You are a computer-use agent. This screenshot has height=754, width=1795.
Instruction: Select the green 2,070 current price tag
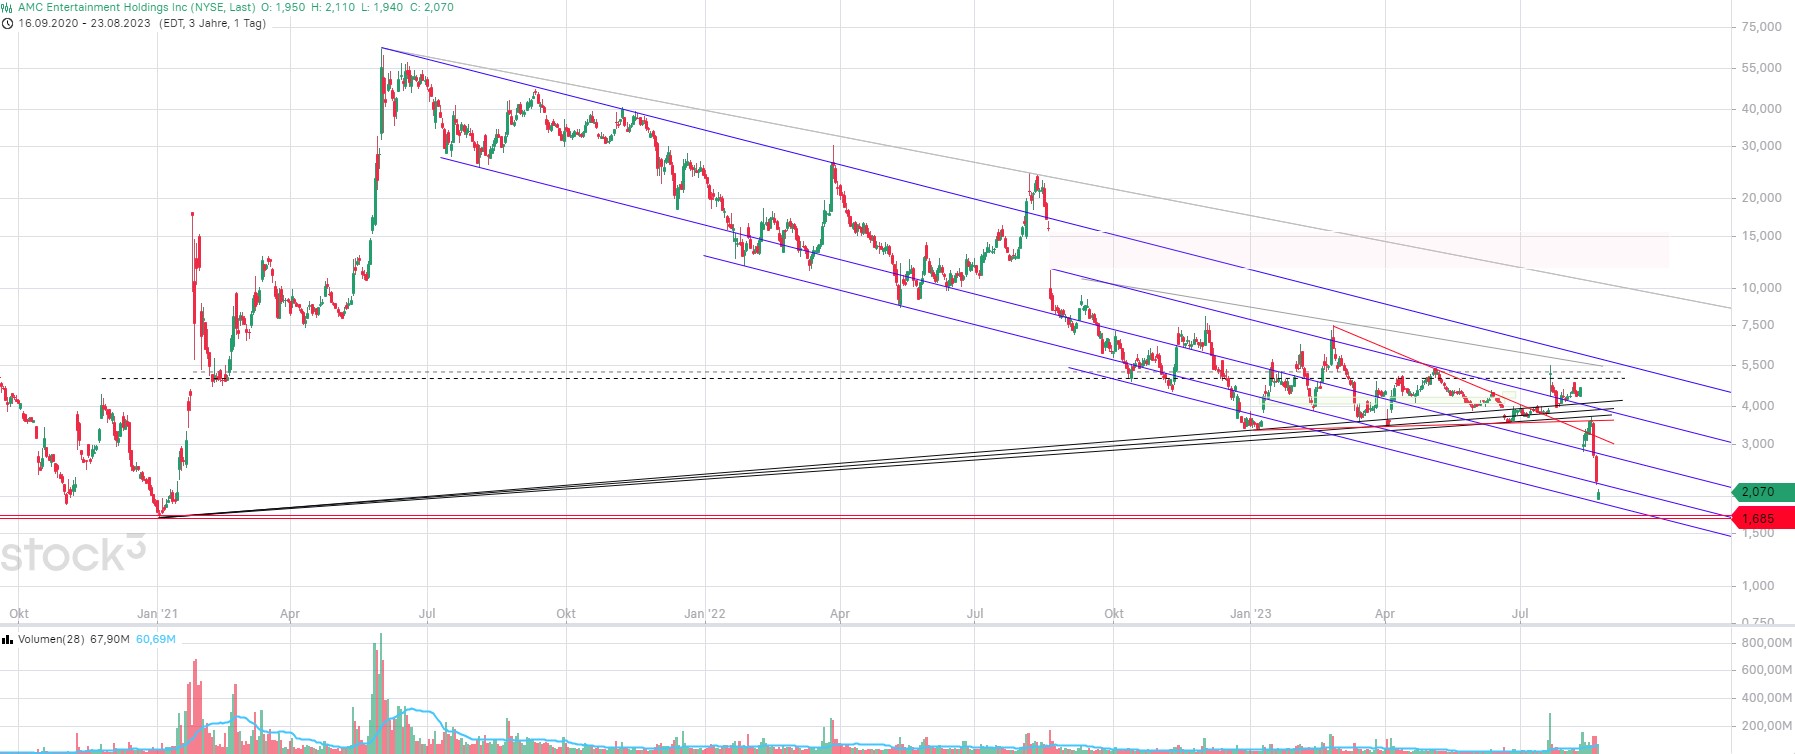pyautogui.click(x=1763, y=492)
